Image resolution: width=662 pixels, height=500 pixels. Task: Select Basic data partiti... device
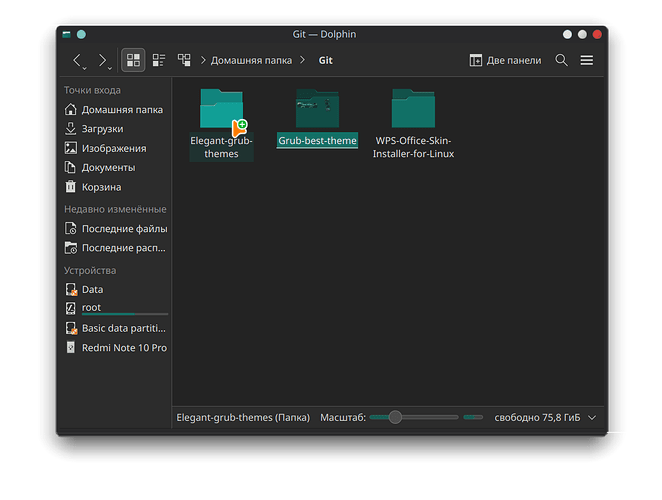pos(114,328)
